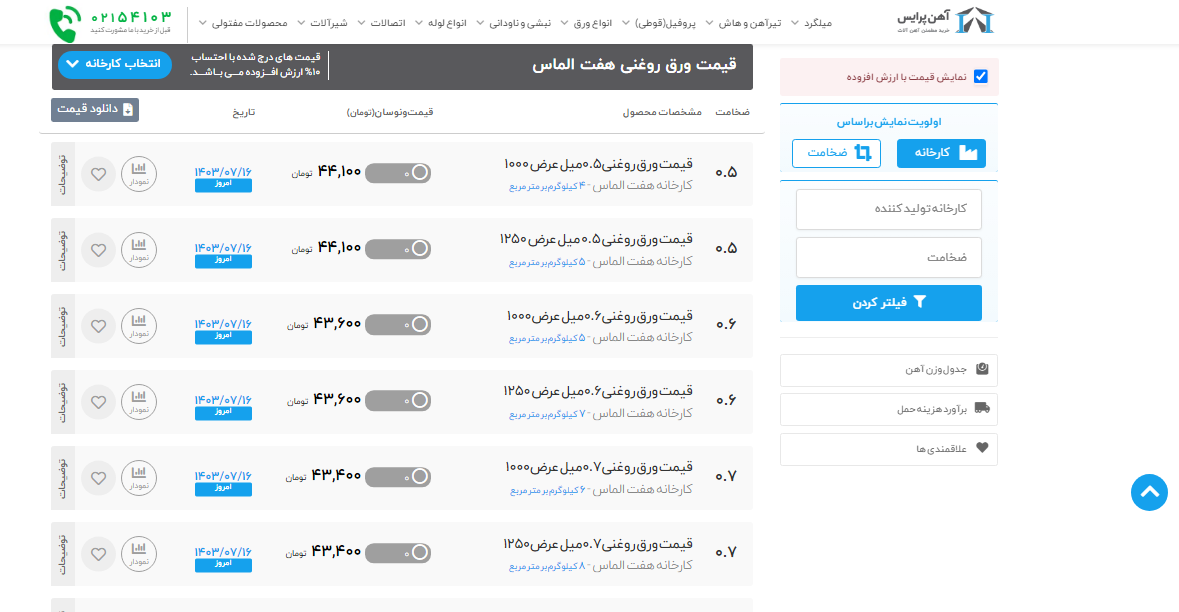
Task: Click the scroll-to-top arrow button
Action: click(x=1149, y=492)
